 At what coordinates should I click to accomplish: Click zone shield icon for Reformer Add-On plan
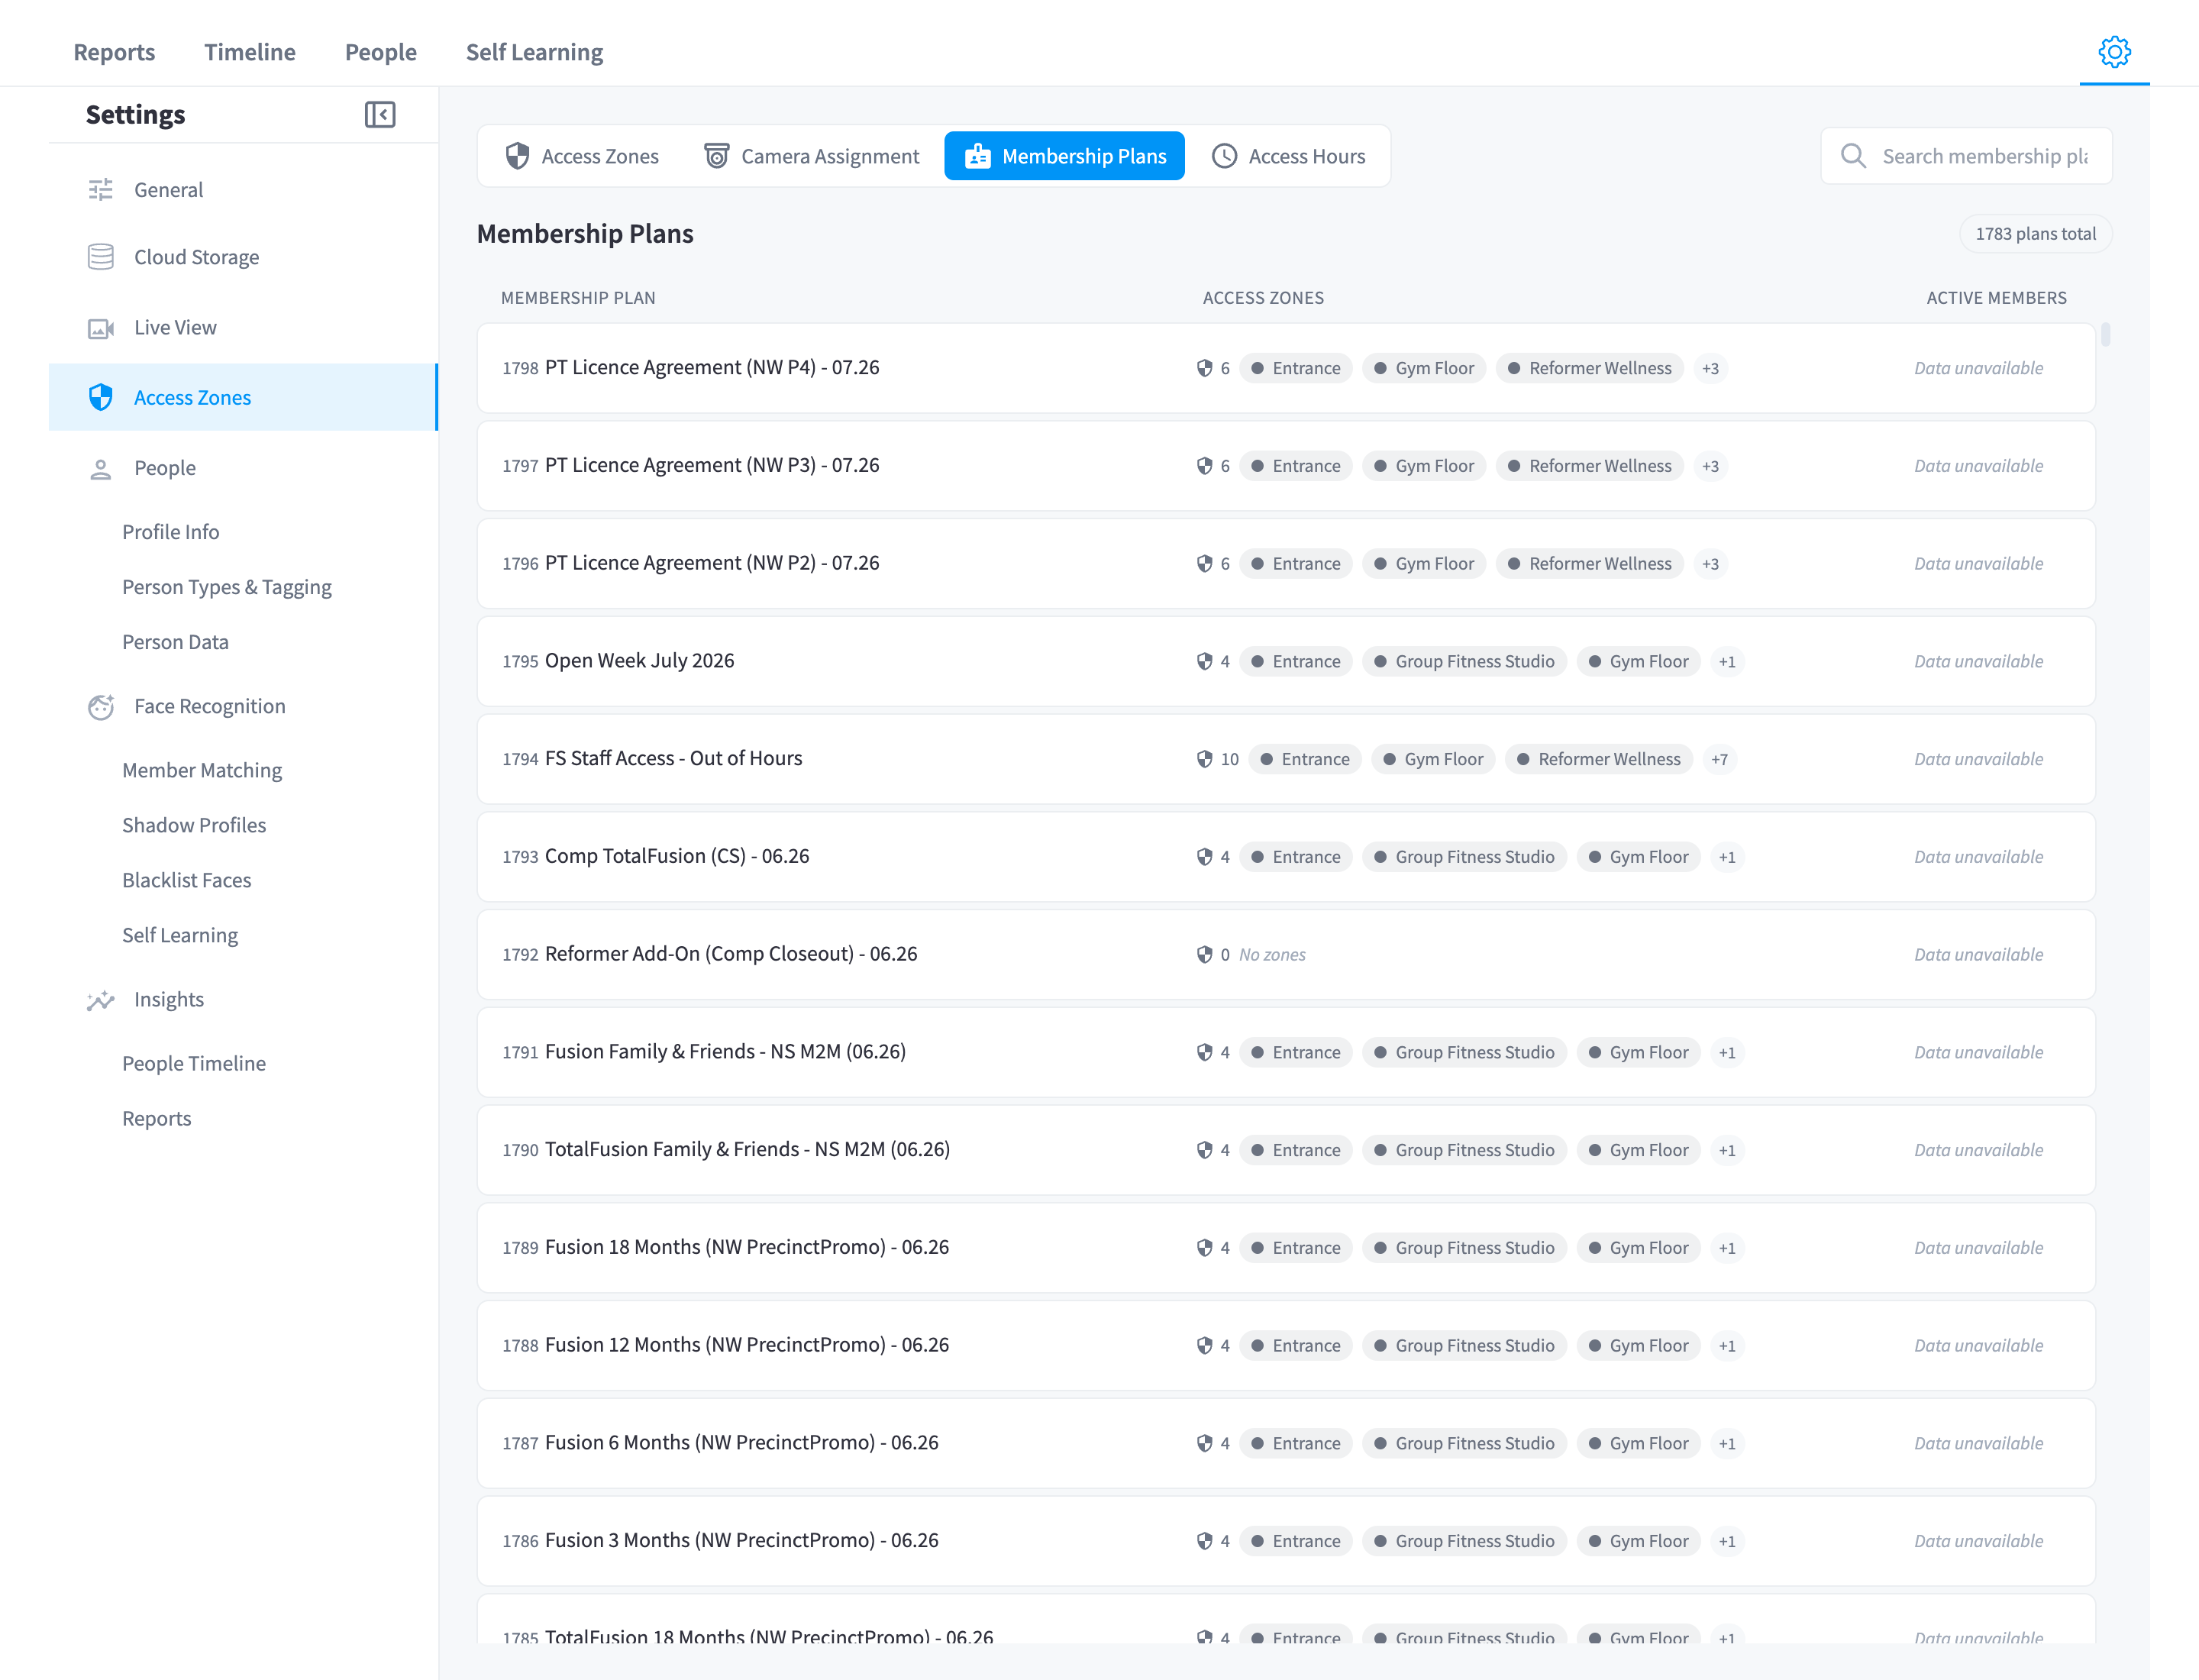click(1204, 954)
